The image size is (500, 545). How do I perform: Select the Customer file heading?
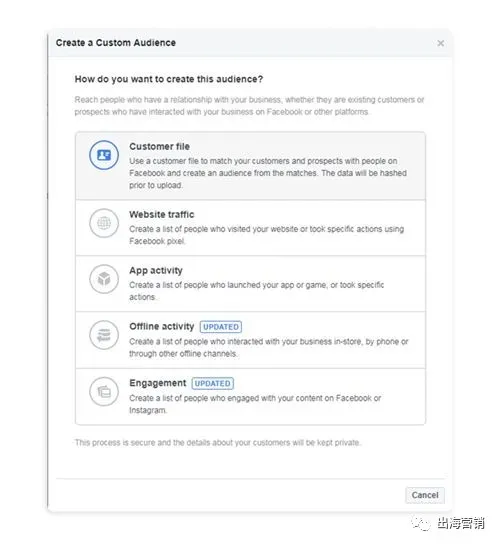[x=159, y=146]
